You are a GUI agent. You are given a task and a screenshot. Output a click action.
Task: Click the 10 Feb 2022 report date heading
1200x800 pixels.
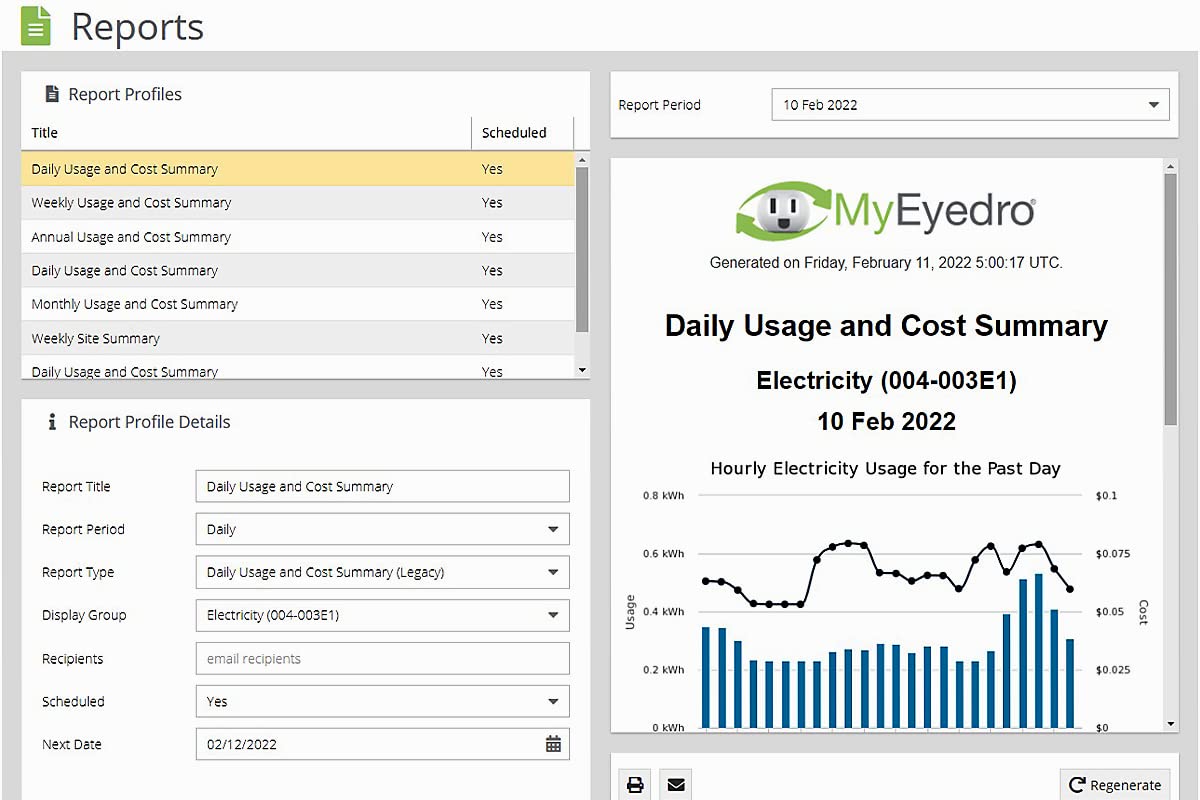coord(886,421)
